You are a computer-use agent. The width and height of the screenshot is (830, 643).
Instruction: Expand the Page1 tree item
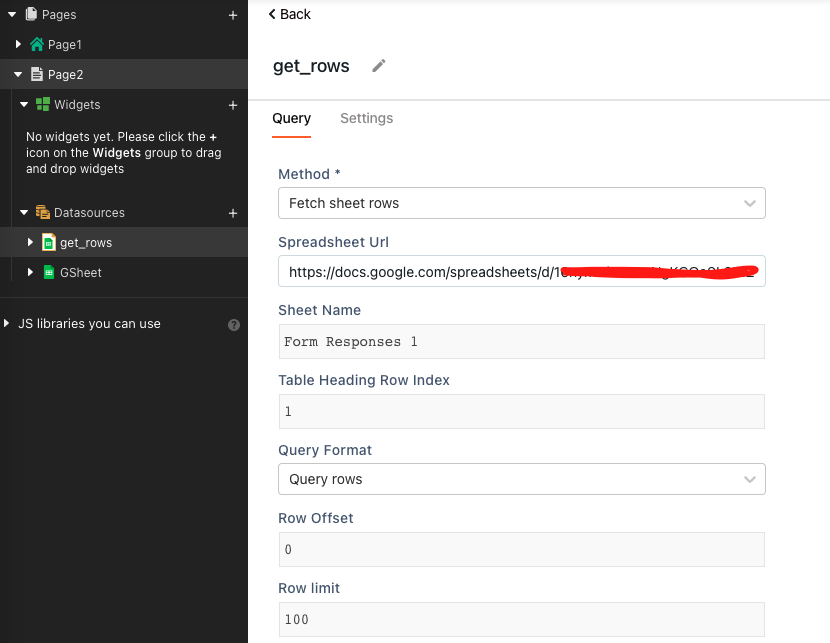pyautogui.click(x=18, y=45)
